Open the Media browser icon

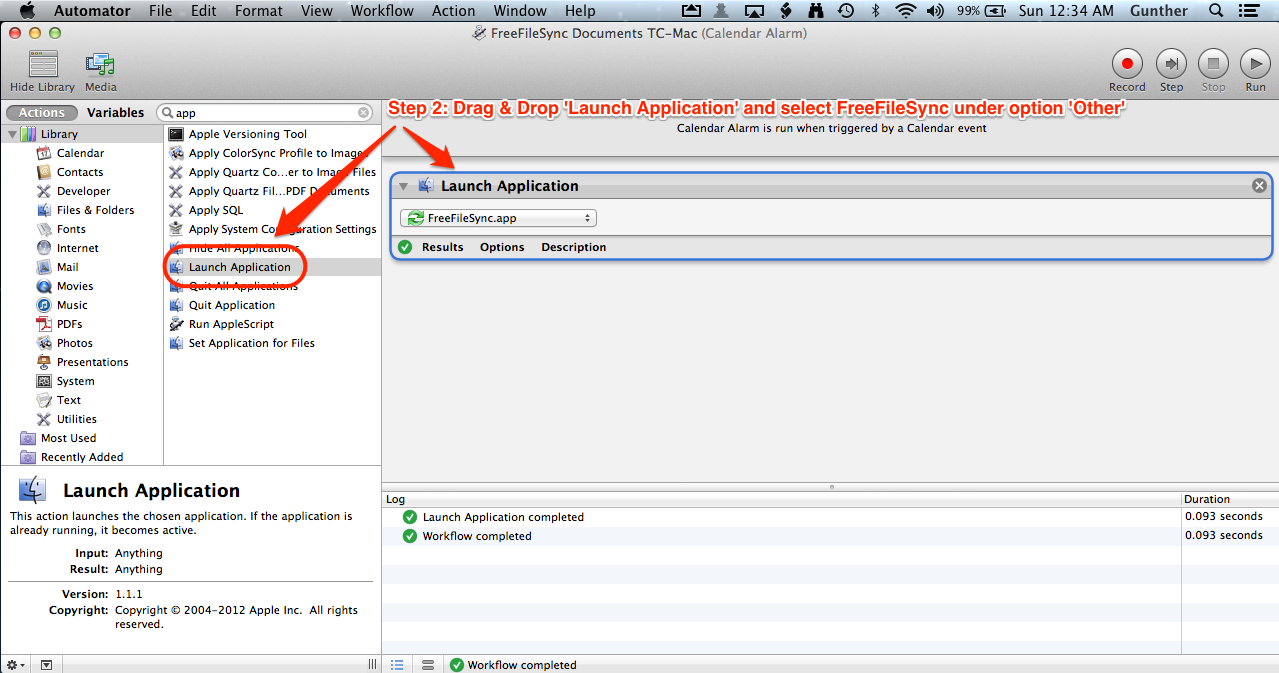[x=100, y=66]
